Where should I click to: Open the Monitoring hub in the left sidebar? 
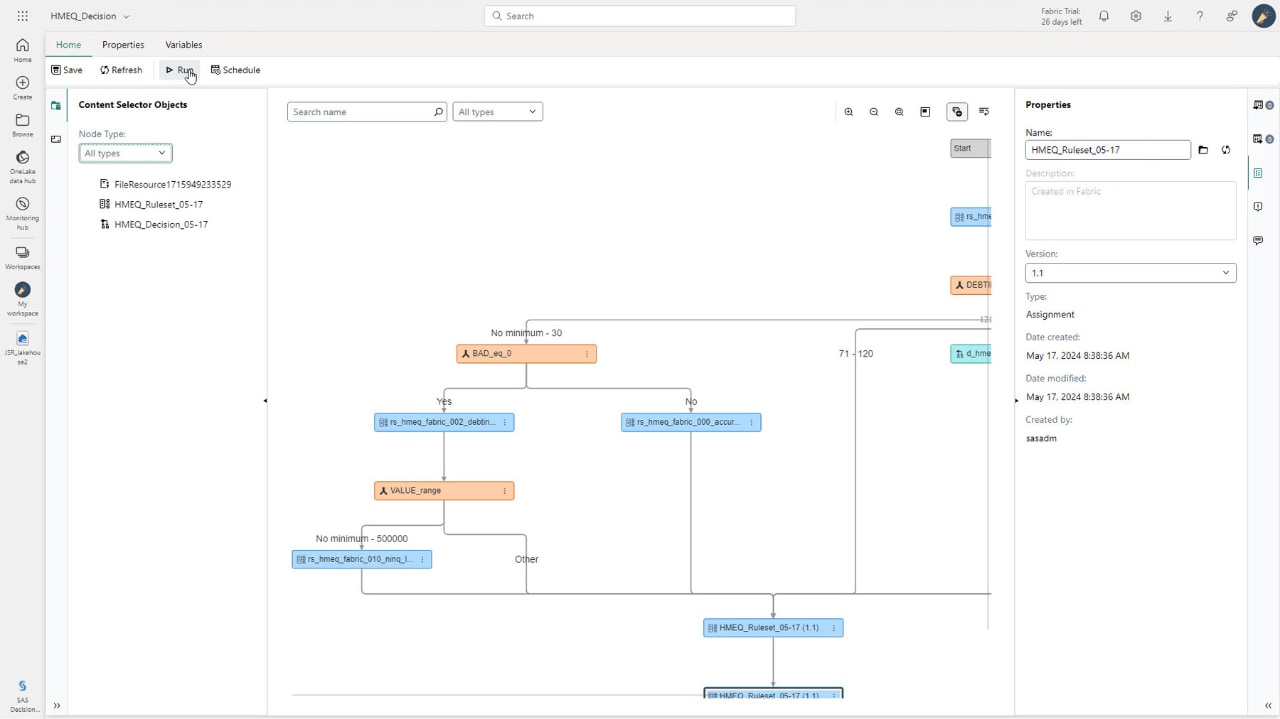22,210
